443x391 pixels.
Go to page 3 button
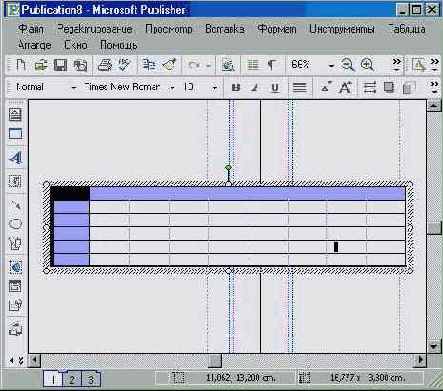click(90, 379)
